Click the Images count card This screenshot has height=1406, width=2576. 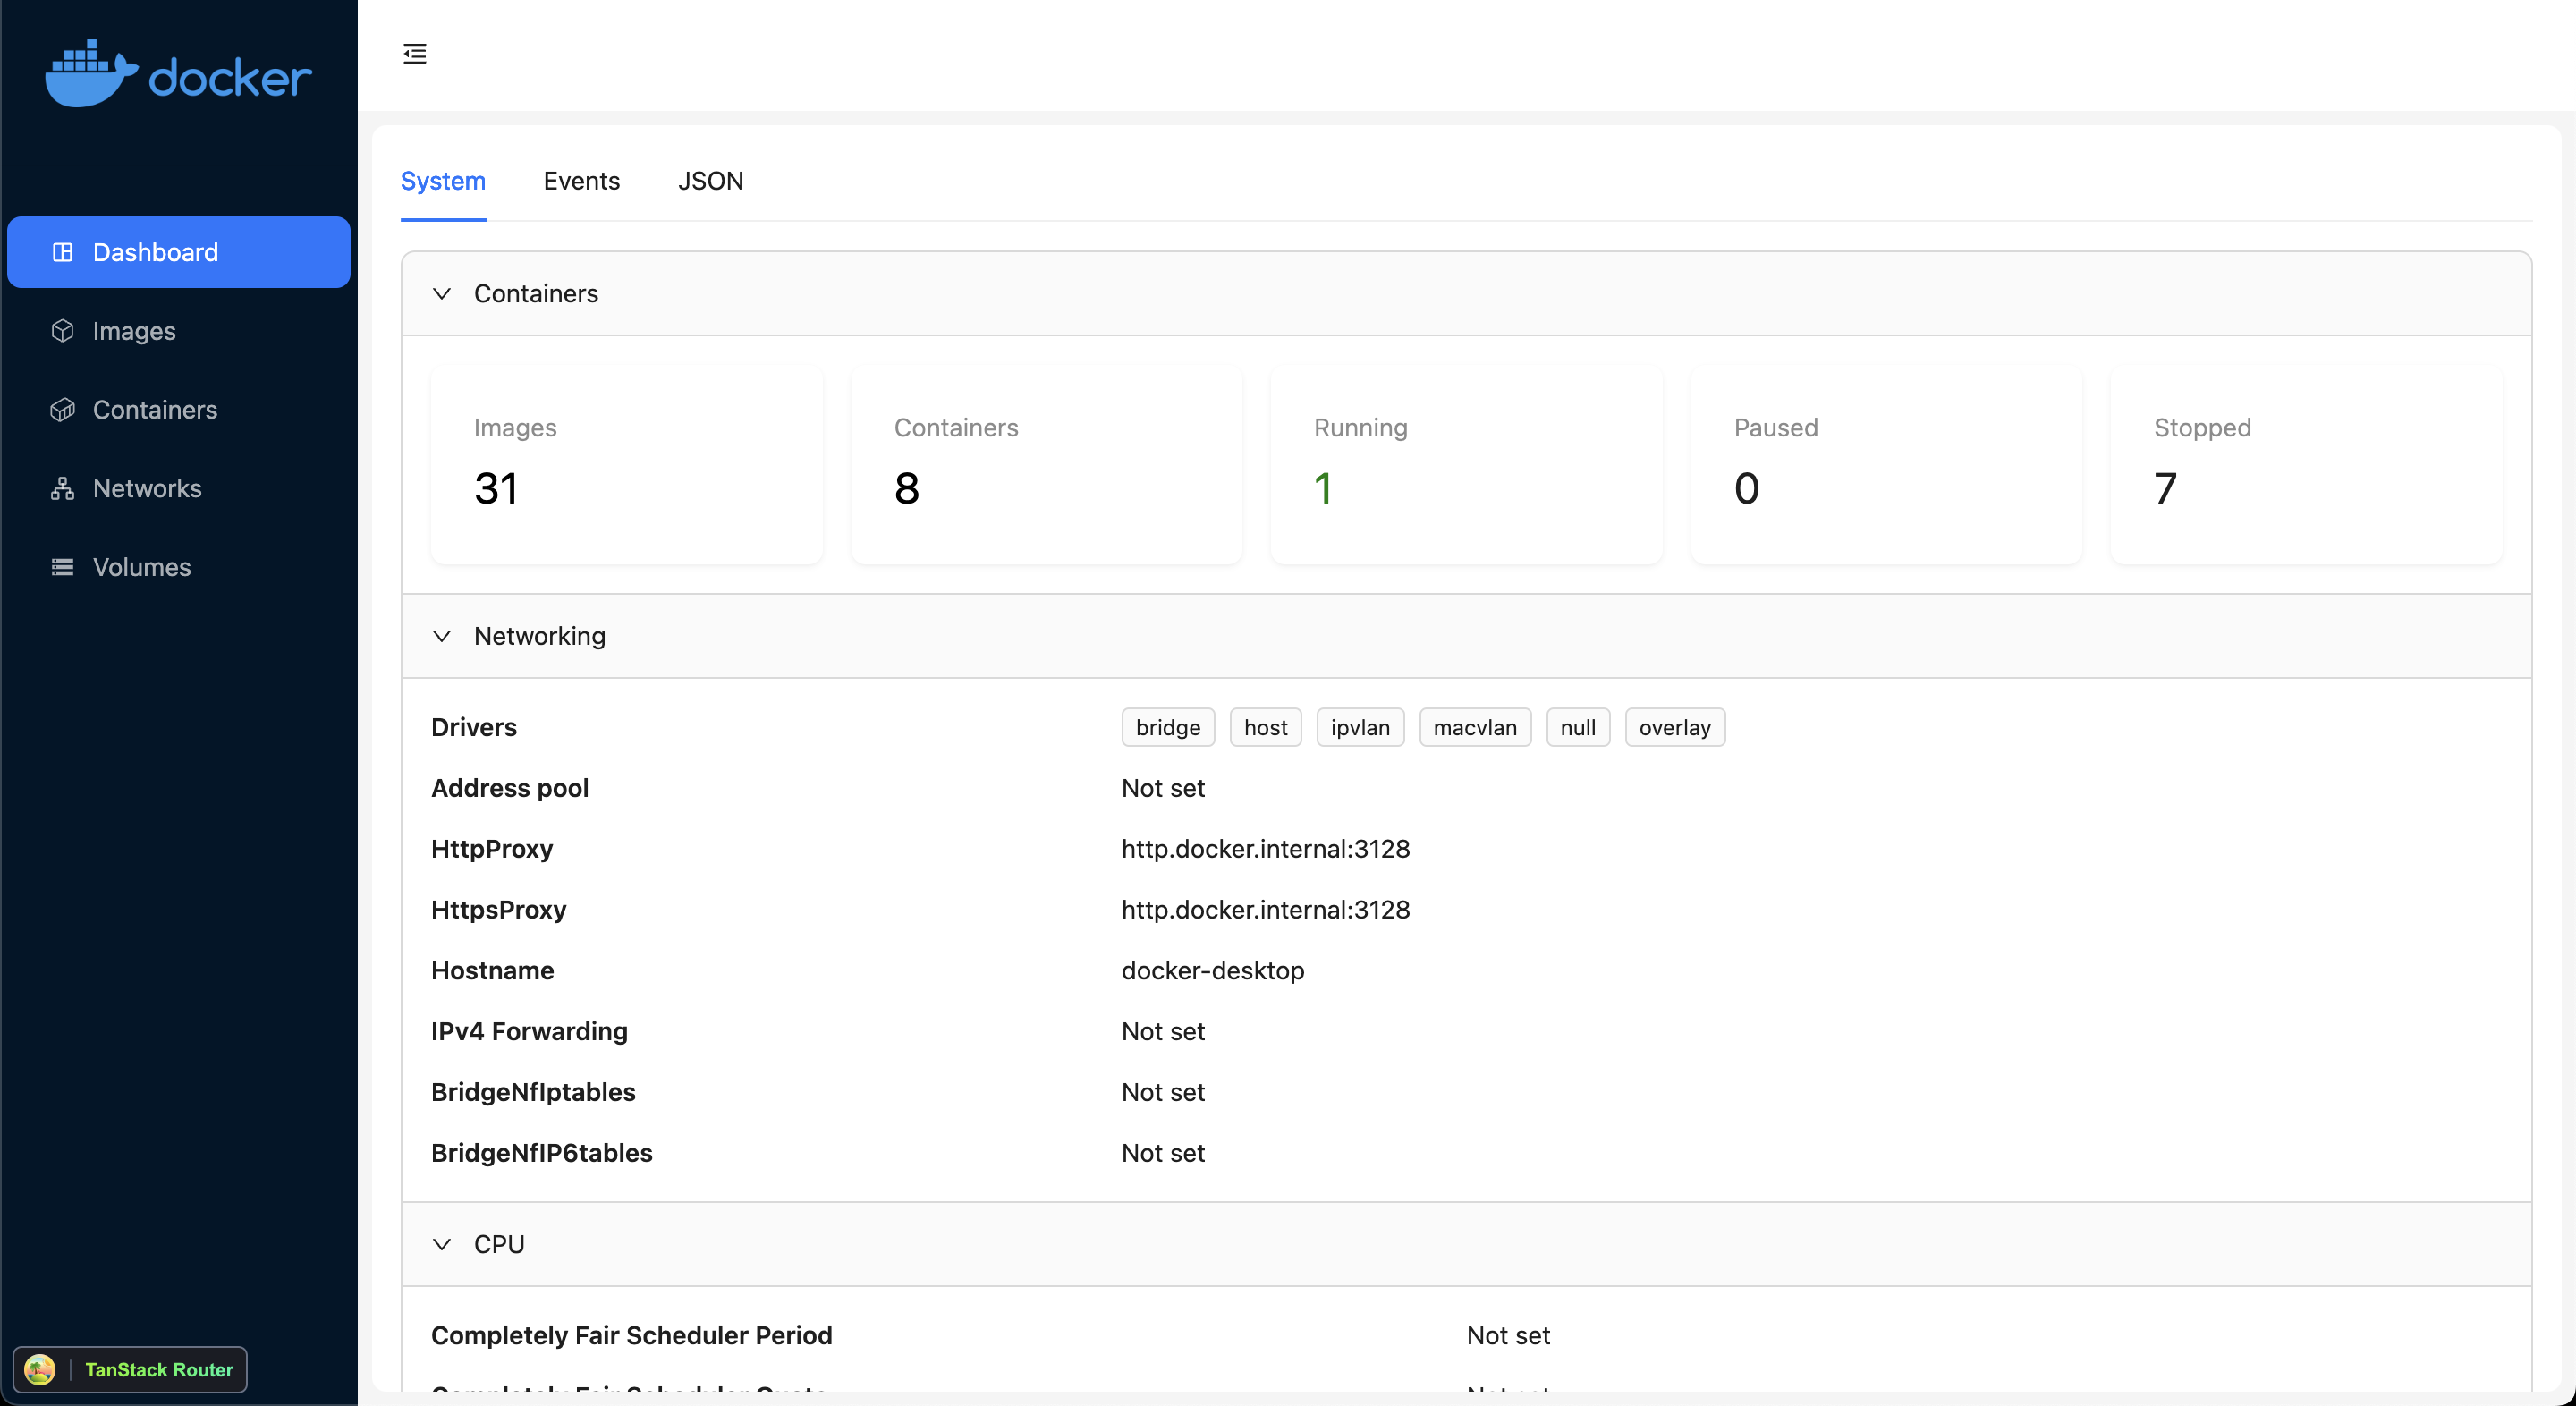pos(626,465)
